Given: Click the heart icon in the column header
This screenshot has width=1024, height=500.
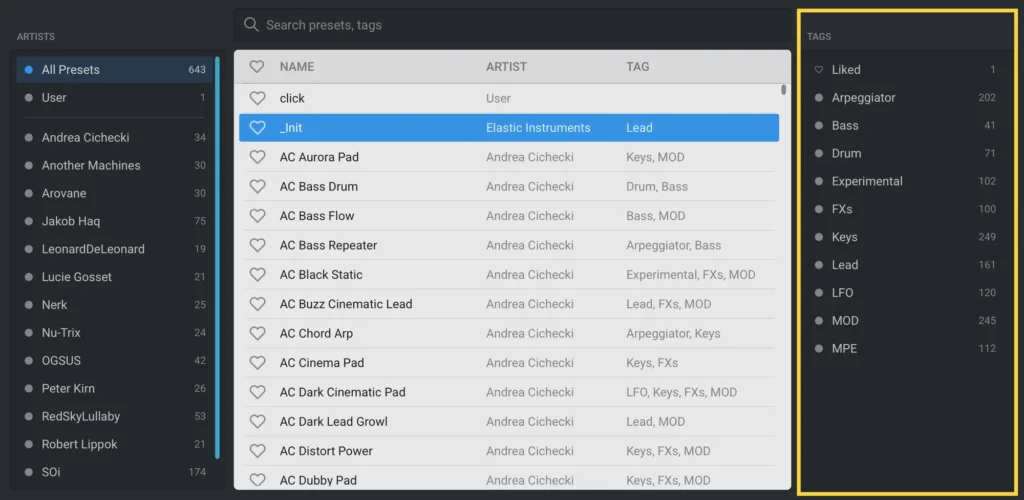Looking at the screenshot, I should pos(257,67).
